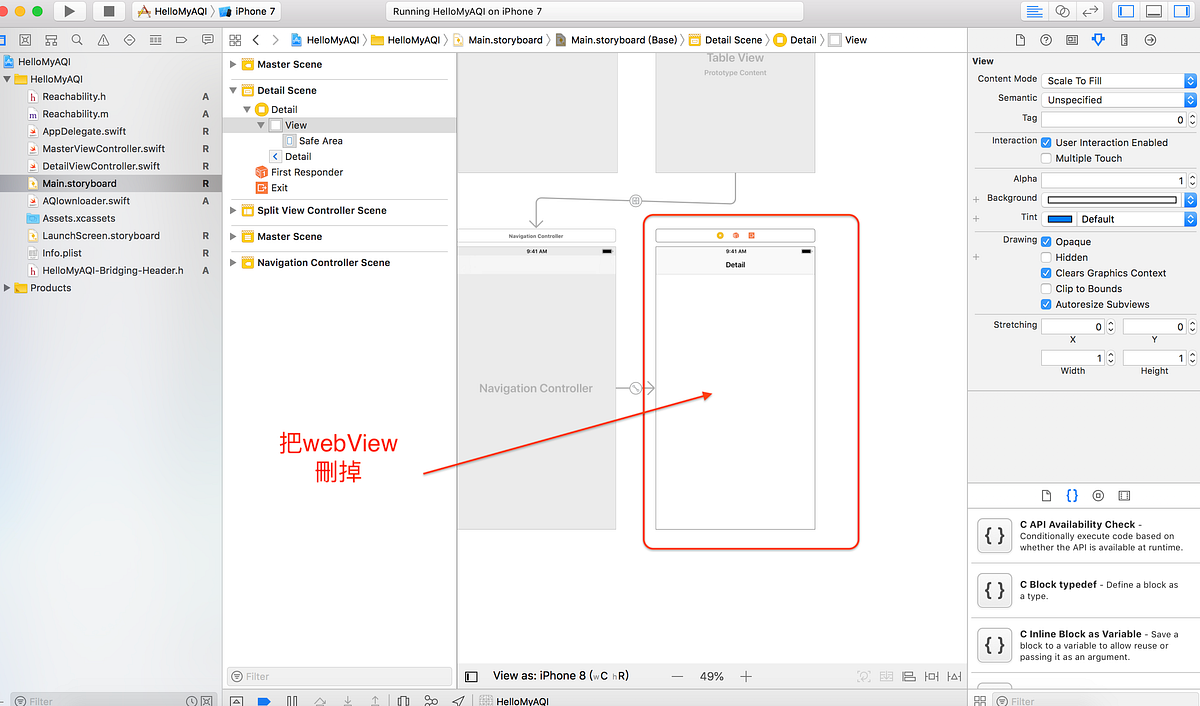
Task: Open the Help inspector question mark icon
Action: (x=1045, y=39)
